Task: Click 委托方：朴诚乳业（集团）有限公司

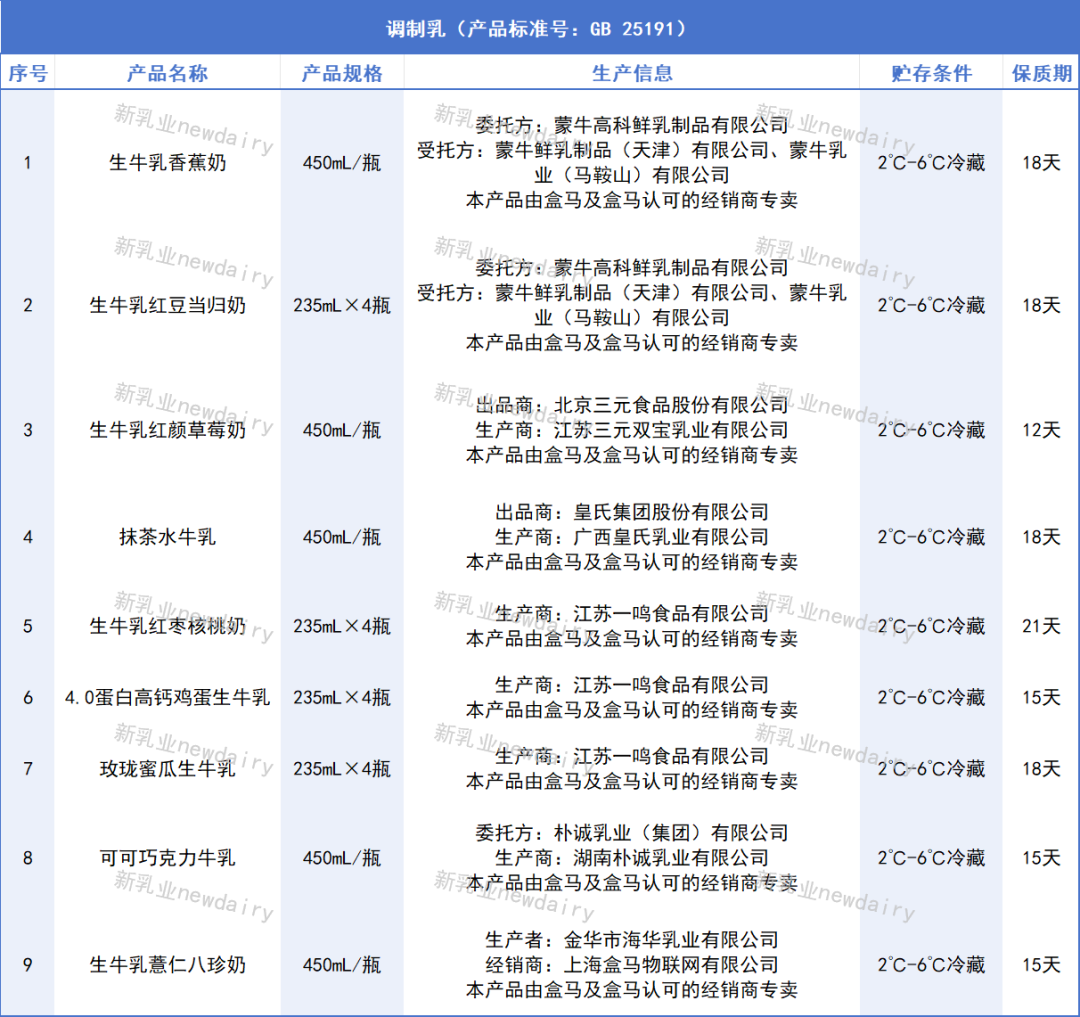Action: [x=632, y=833]
